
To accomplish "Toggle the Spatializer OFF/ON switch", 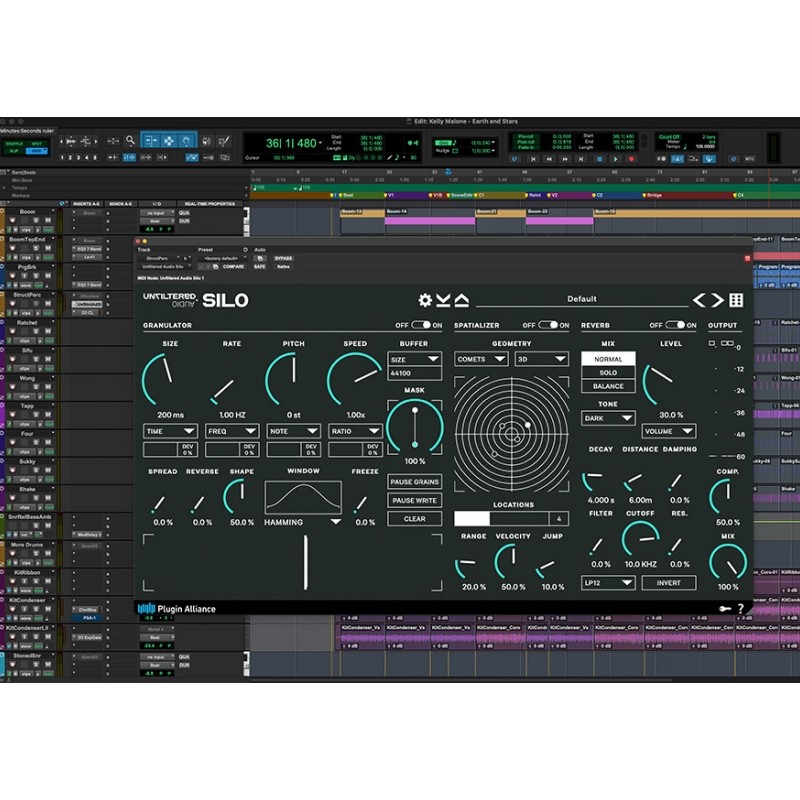I will pyautogui.click(x=548, y=325).
